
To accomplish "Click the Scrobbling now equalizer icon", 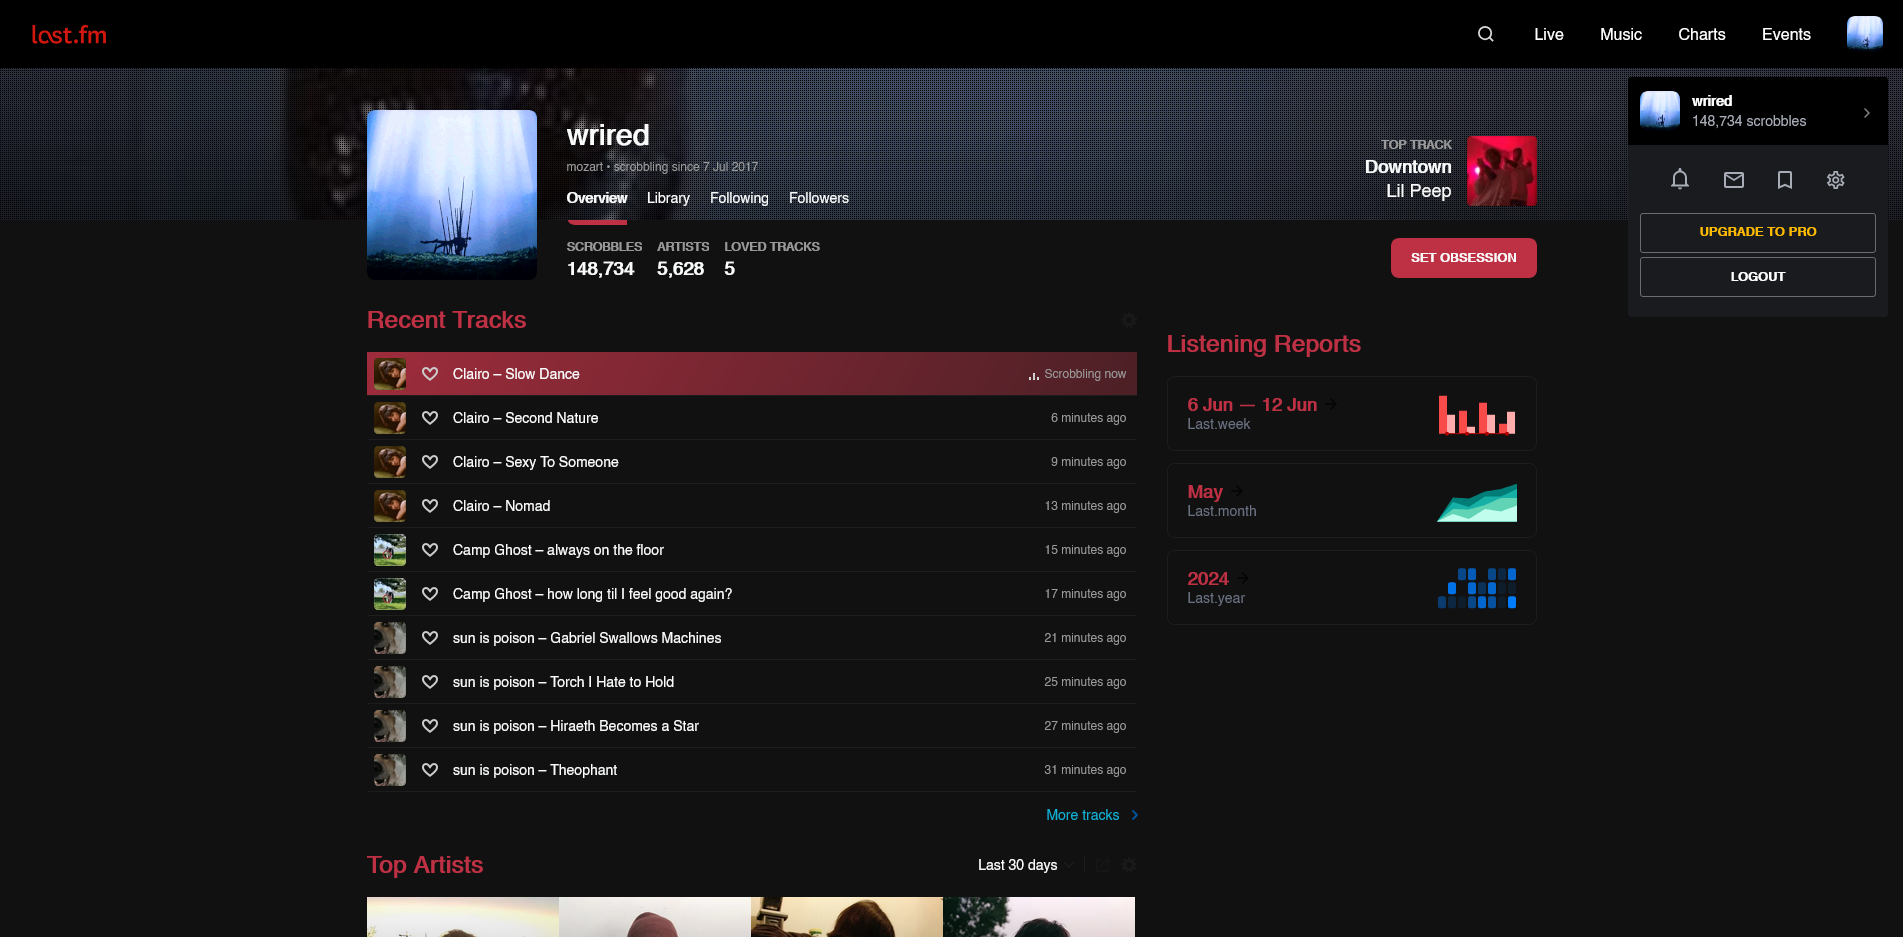I will pyautogui.click(x=1034, y=375).
